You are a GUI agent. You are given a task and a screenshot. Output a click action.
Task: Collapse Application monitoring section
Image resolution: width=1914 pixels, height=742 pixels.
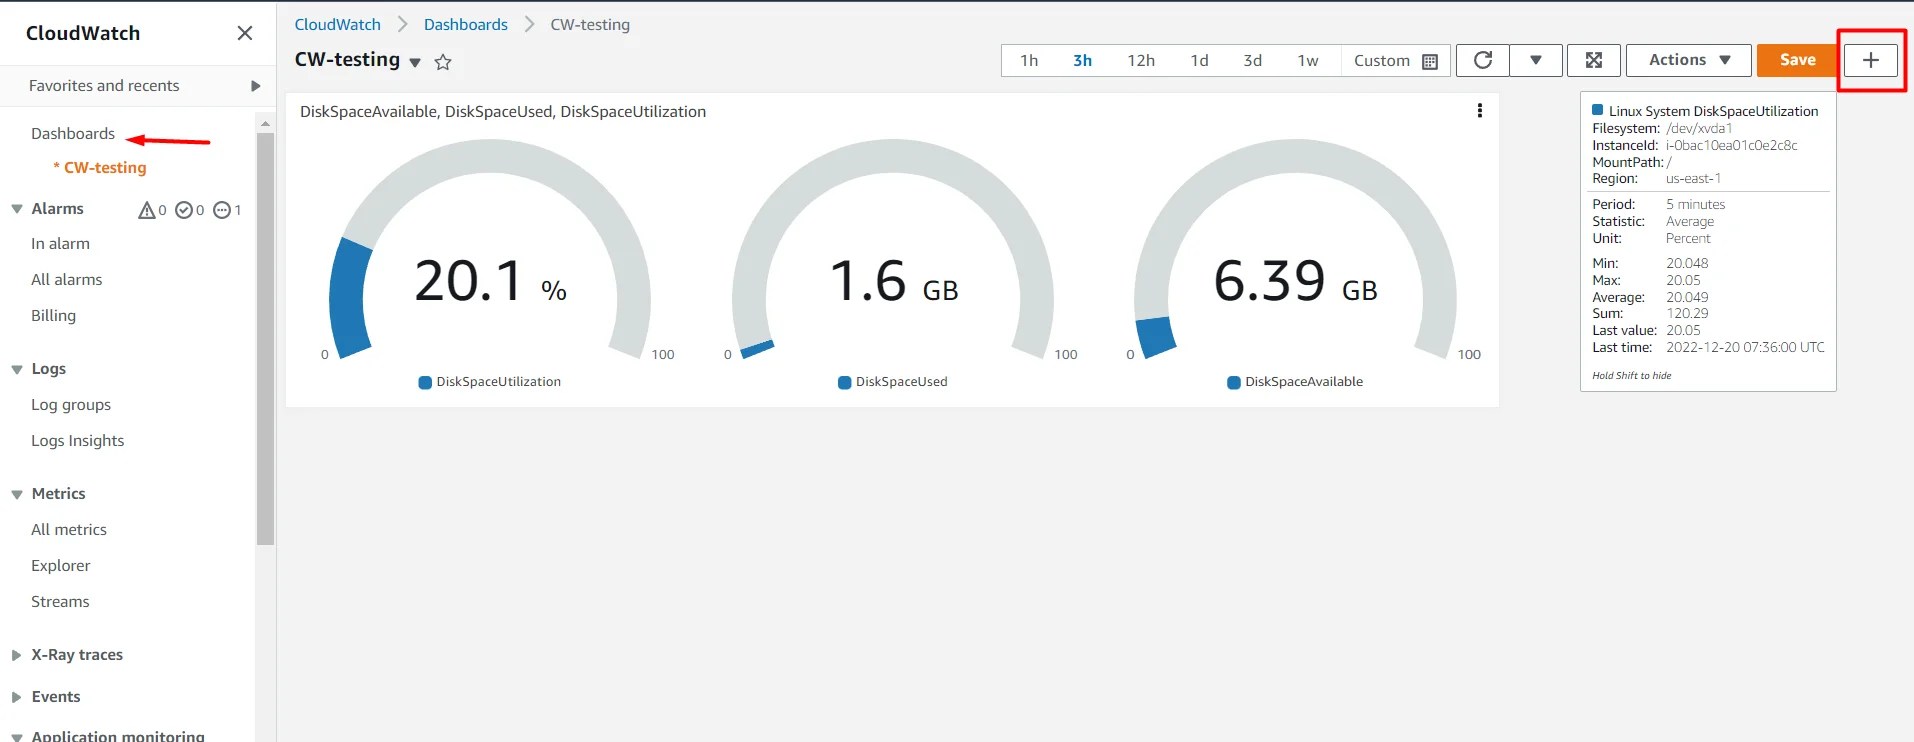[17, 737]
